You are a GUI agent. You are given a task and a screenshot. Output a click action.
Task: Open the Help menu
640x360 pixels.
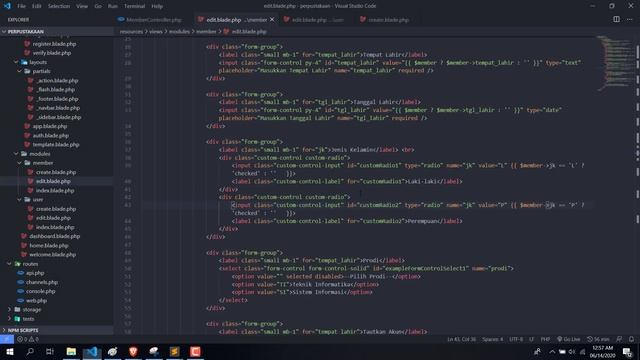pyautogui.click(x=157, y=6)
